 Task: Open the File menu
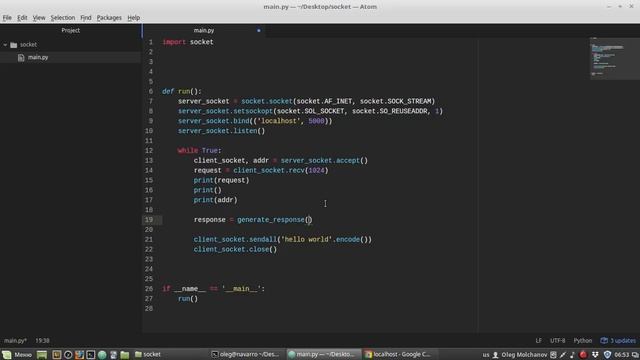click(7, 18)
